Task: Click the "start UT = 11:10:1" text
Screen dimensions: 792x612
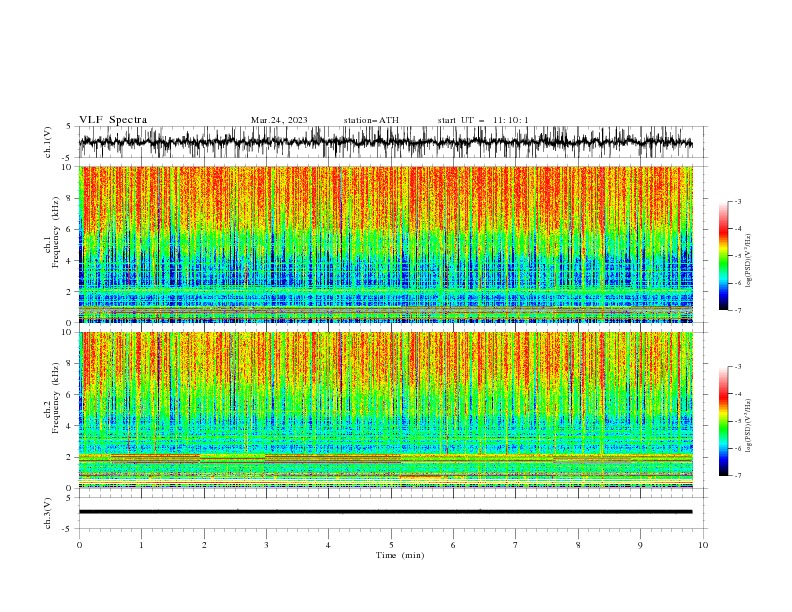Action: tap(483, 120)
